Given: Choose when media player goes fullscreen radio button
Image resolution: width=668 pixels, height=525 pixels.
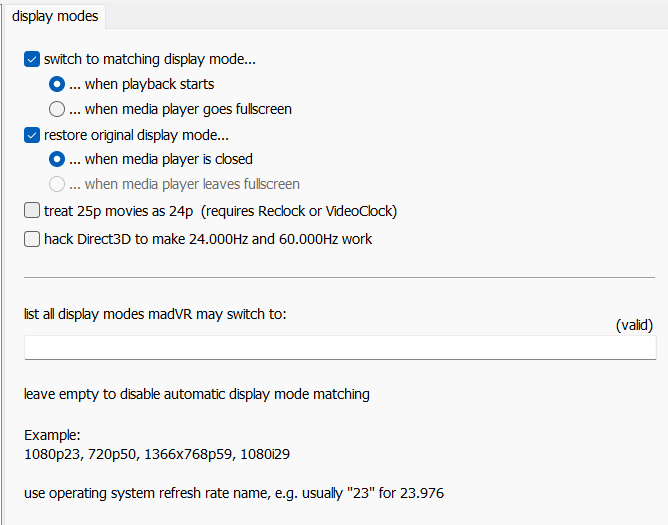Looking at the screenshot, I should (57, 109).
